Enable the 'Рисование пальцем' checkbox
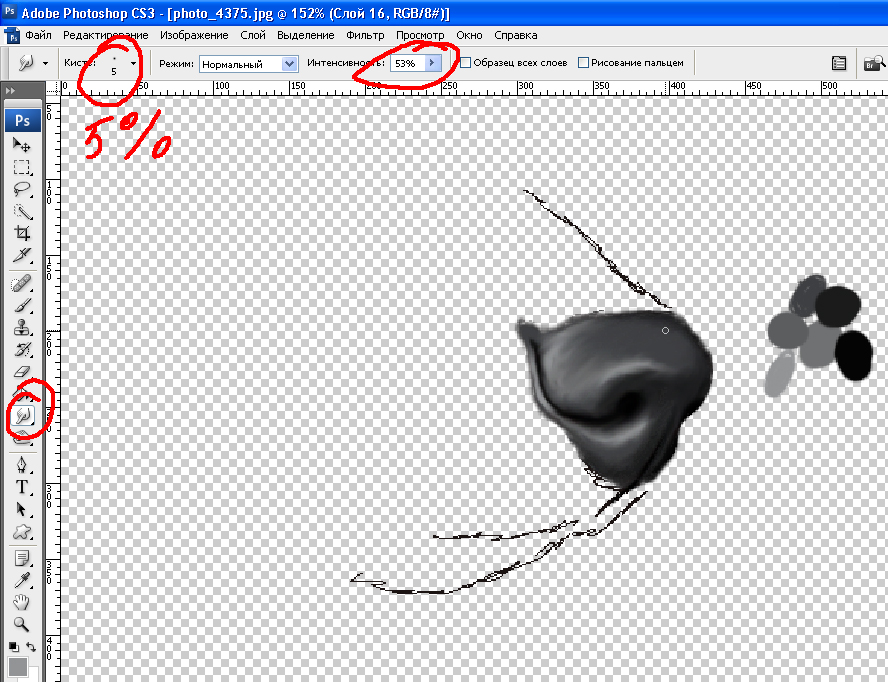Screen dimensions: 888x682 pos(584,63)
